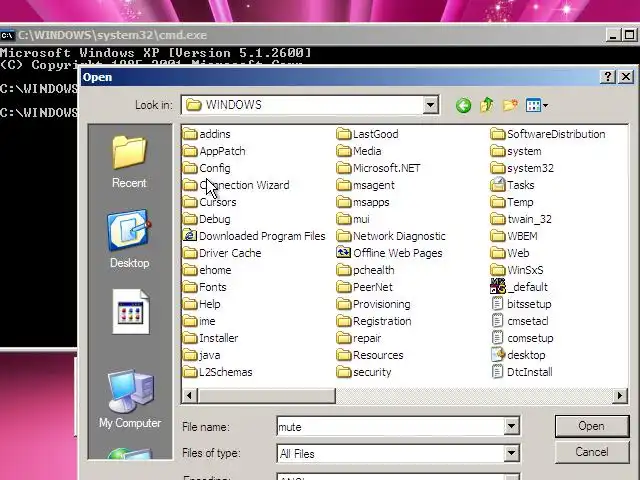This screenshot has width=640, height=480.
Task: Click the addins folder icon
Action: tap(190, 134)
